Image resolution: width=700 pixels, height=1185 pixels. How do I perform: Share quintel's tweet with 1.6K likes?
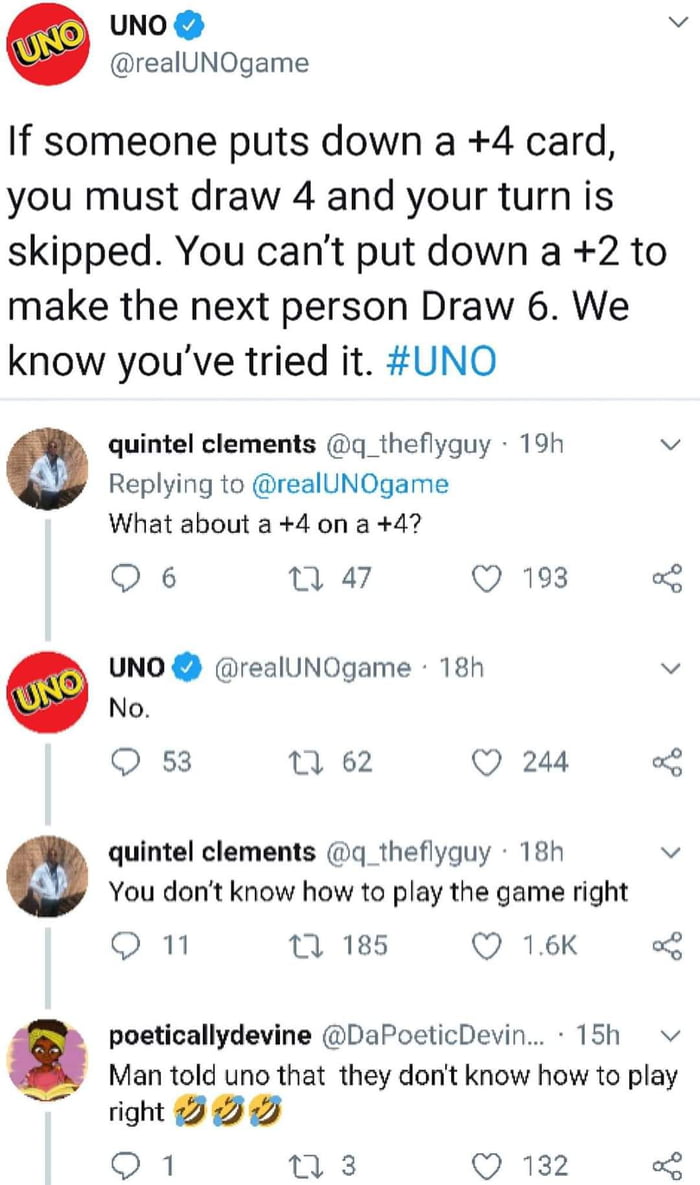pyautogui.click(x=666, y=945)
